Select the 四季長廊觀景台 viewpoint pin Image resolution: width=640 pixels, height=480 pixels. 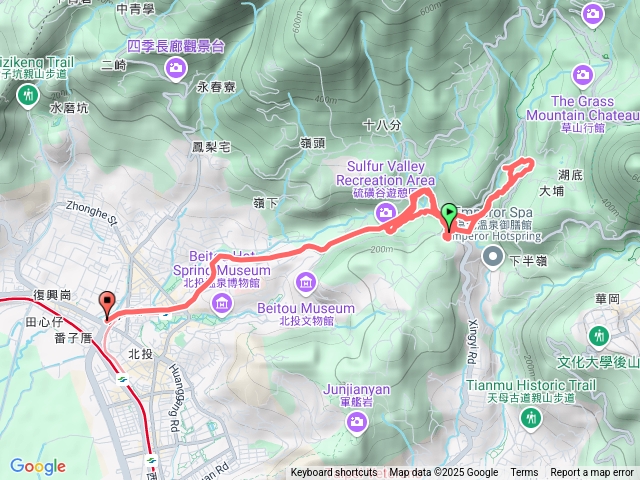[x=176, y=68]
